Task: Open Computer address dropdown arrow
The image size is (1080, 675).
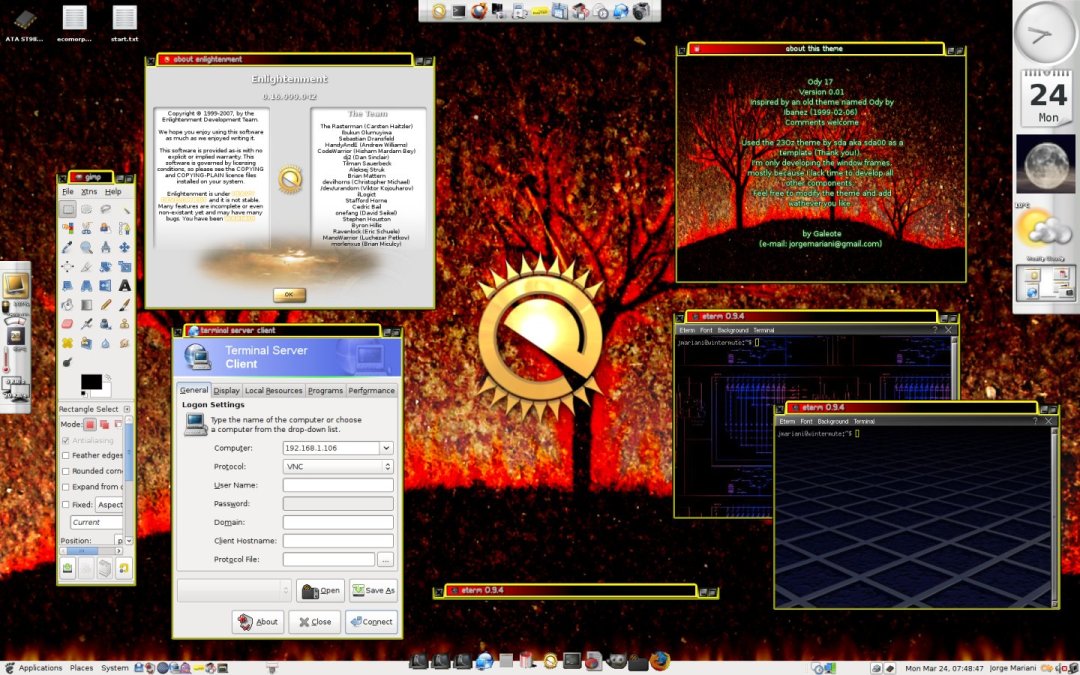Action: tap(386, 448)
